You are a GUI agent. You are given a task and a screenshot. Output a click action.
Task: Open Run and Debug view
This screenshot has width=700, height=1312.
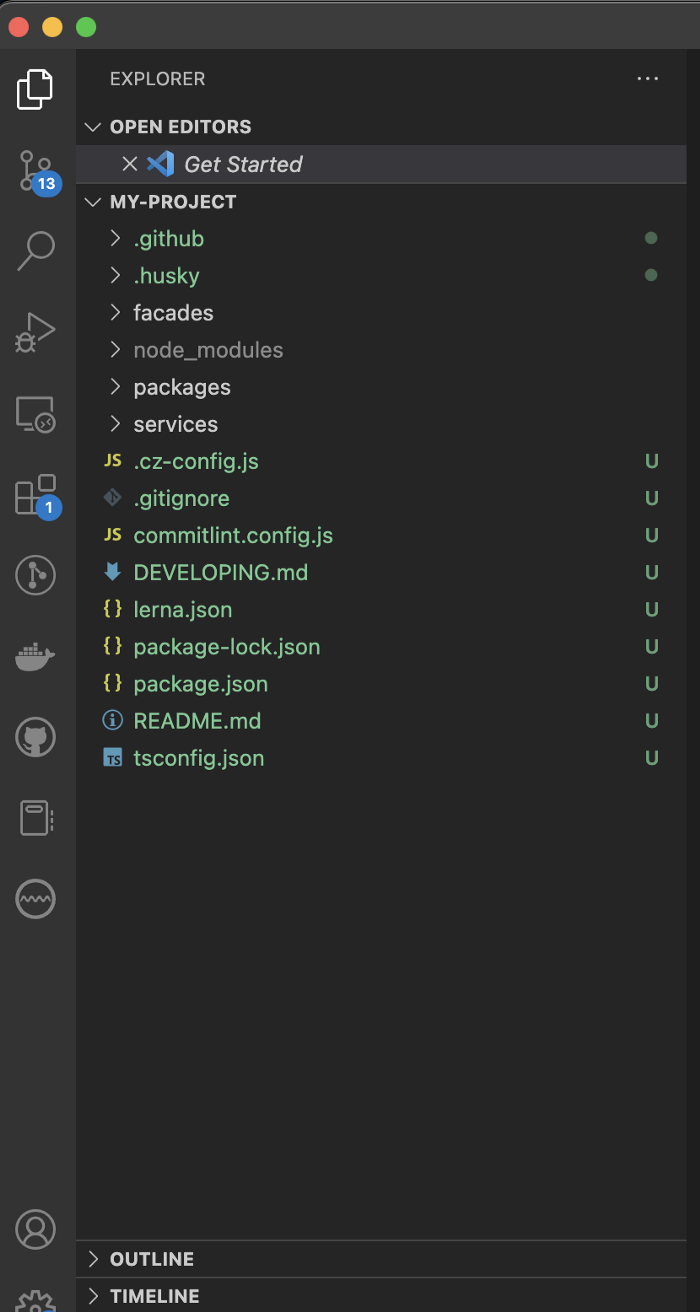coord(36,332)
